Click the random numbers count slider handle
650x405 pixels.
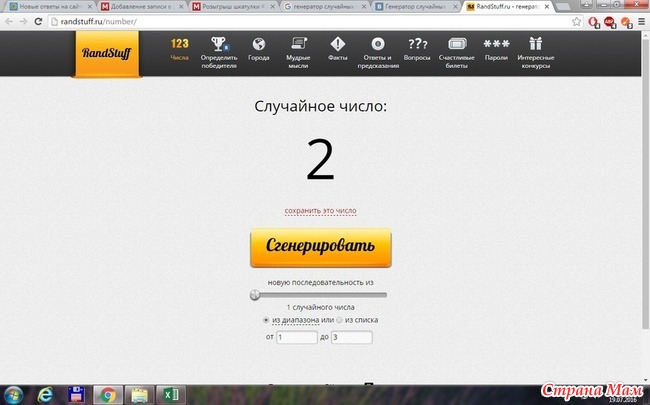coord(255,295)
